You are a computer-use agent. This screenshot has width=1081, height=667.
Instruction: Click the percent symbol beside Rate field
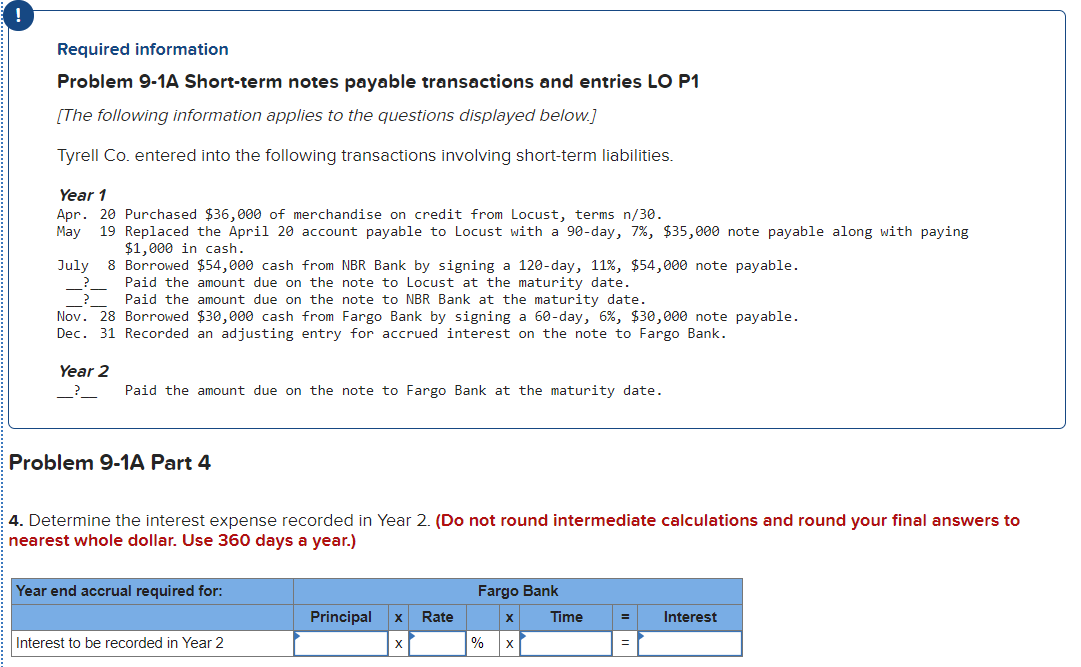coord(480,644)
